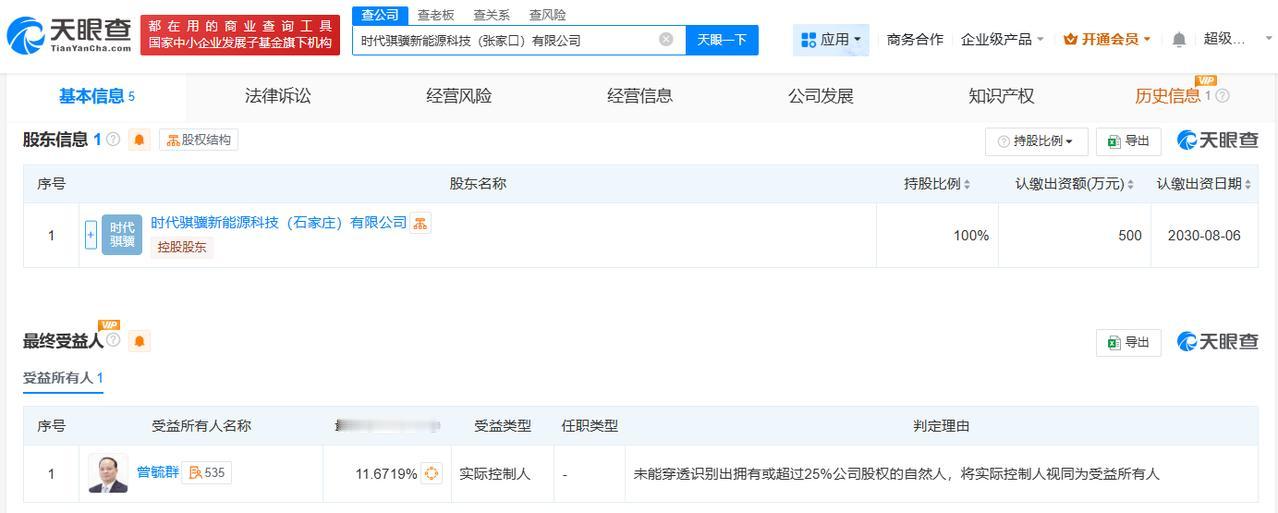Image resolution: width=1278 pixels, height=513 pixels.
Task: Open the notifications bell in header
Action: 1179,39
